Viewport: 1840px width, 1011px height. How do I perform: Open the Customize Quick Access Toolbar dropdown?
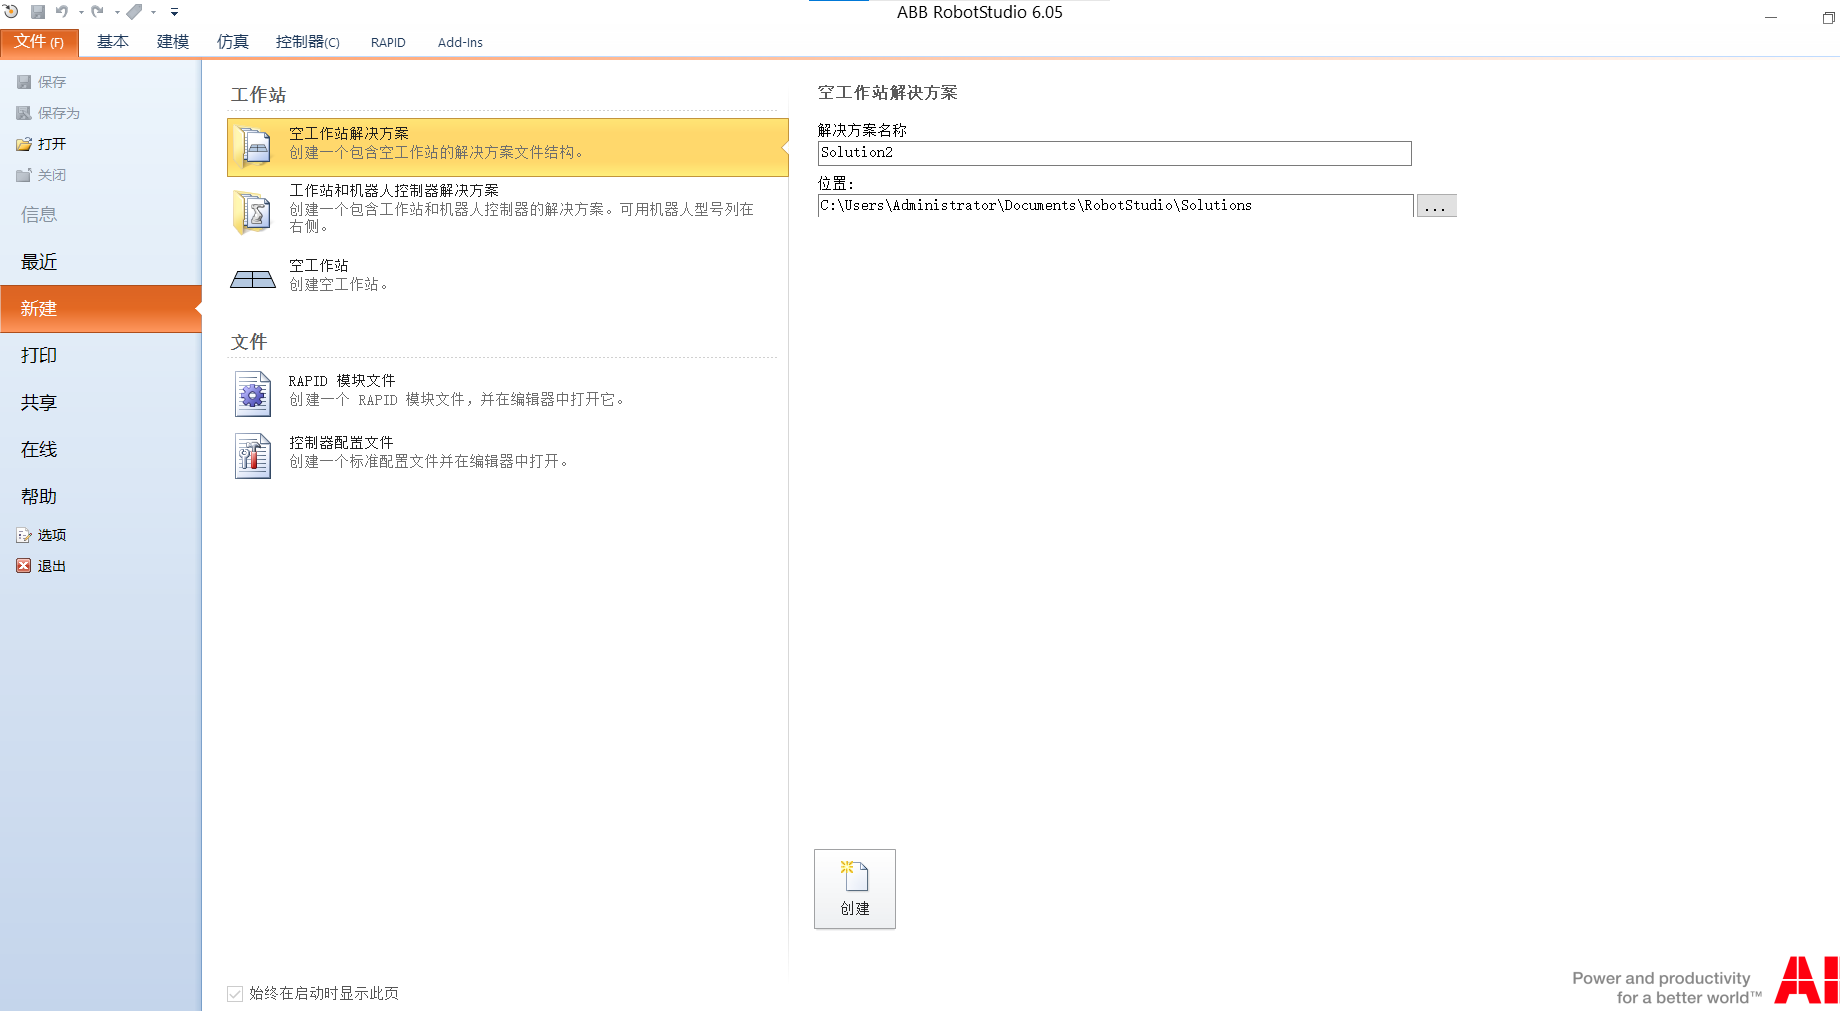pyautogui.click(x=174, y=13)
